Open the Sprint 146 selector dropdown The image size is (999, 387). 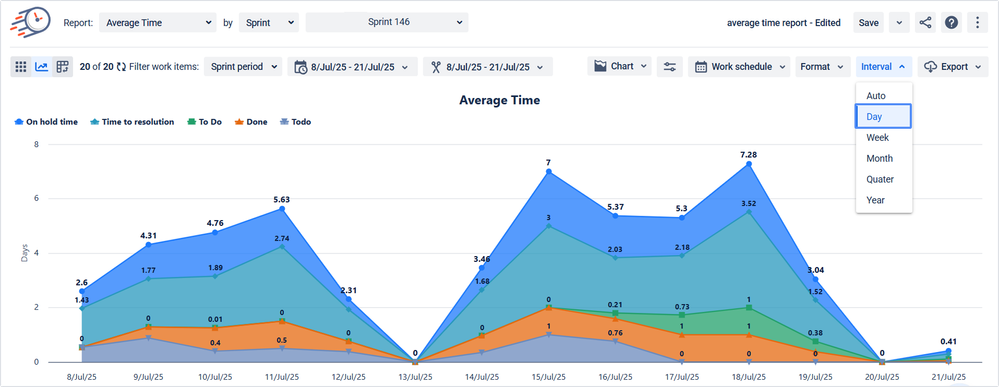click(387, 22)
